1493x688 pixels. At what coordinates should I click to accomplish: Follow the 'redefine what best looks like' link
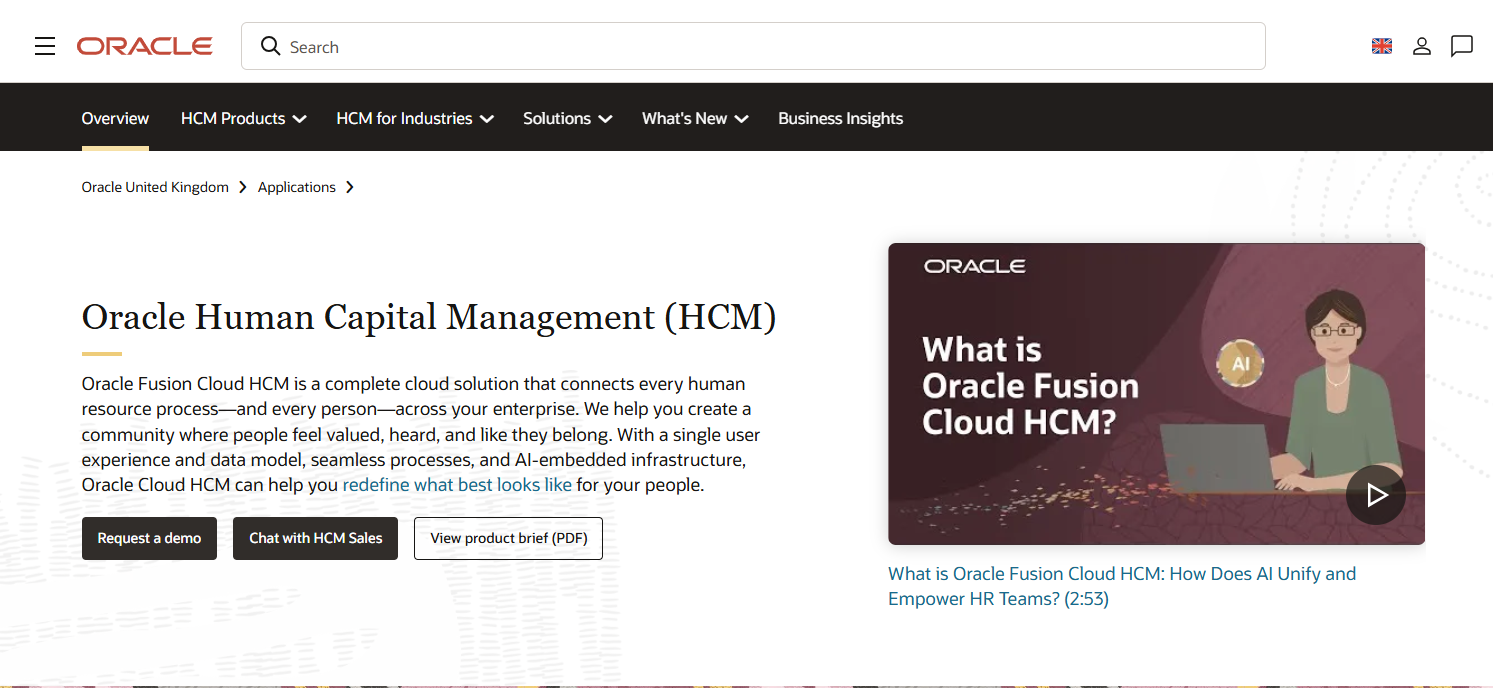(457, 485)
